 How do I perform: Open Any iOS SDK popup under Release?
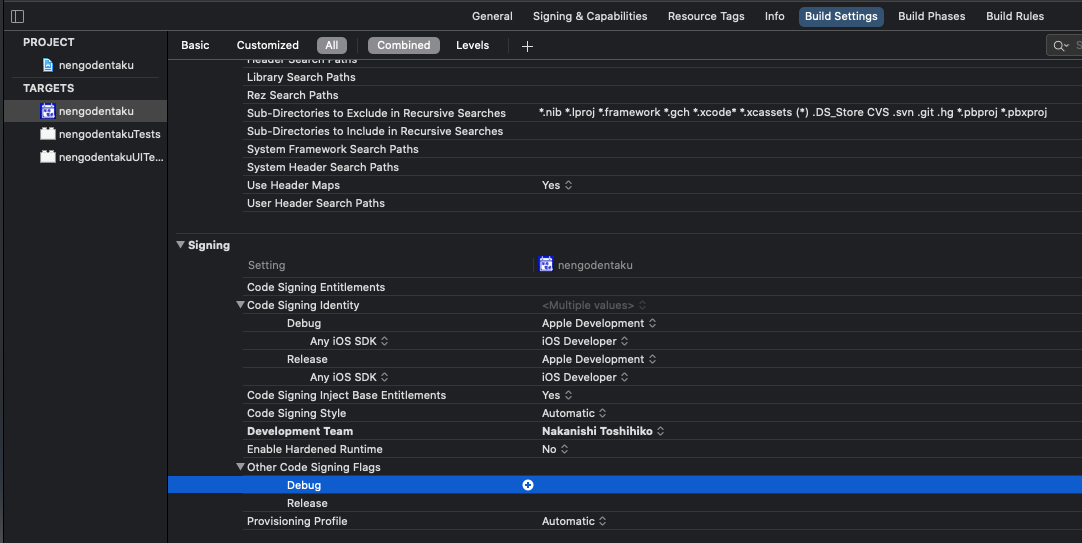[x=349, y=377]
